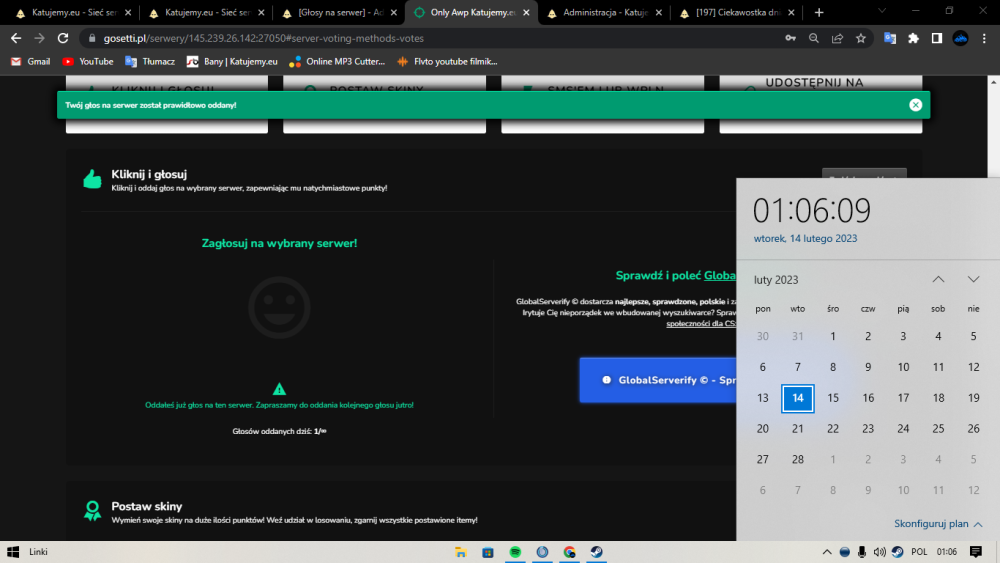Open the volume speaker icon

[x=879, y=552]
